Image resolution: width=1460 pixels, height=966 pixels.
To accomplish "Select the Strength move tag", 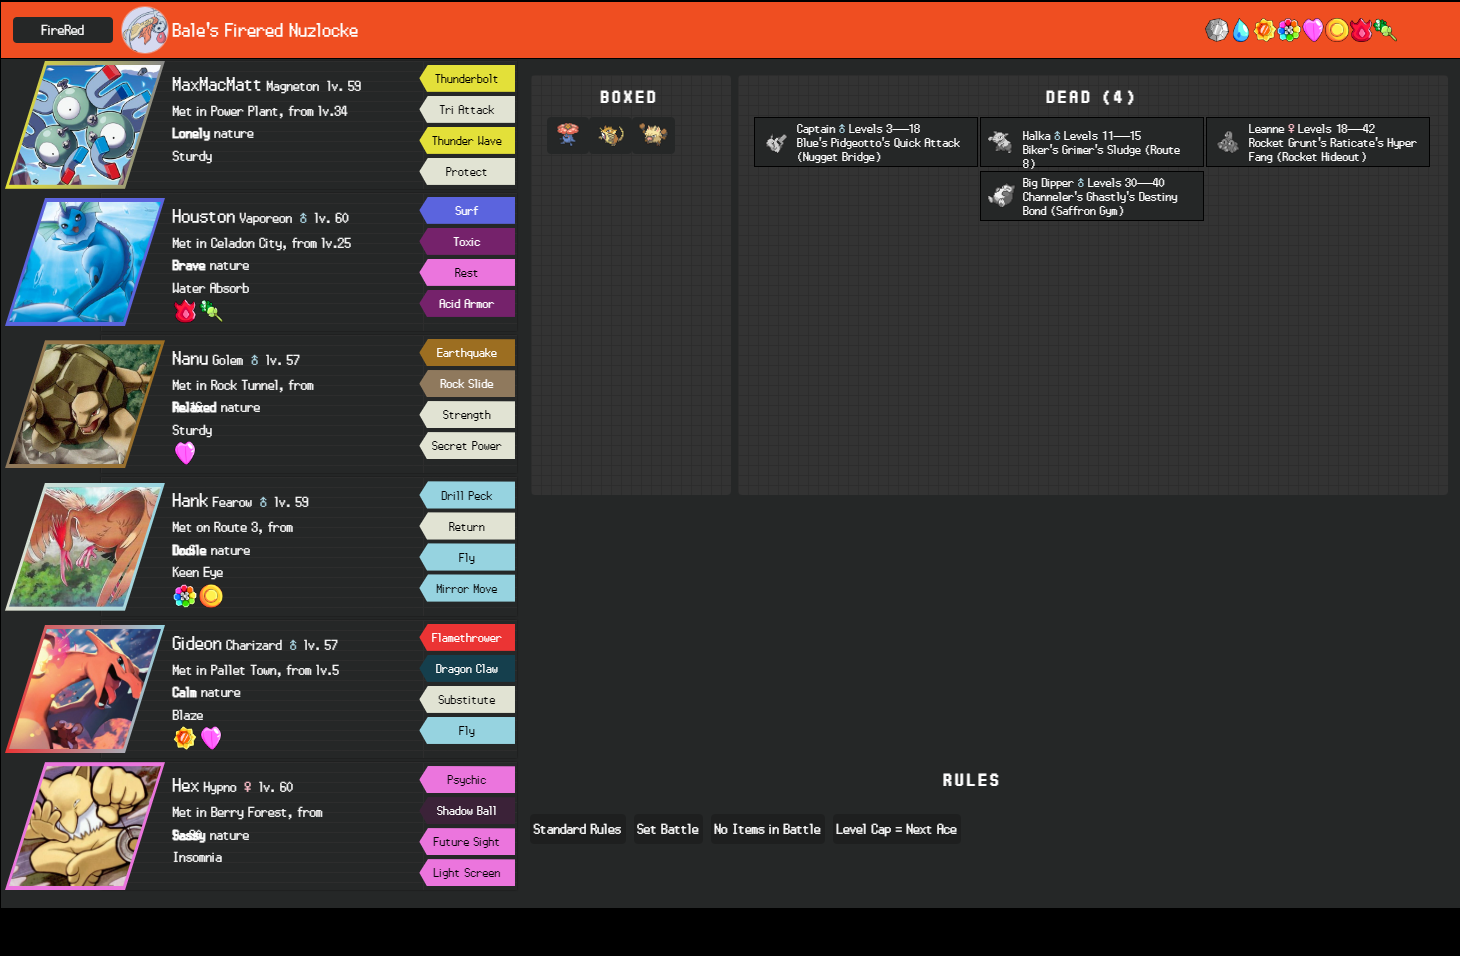I will 467,415.
